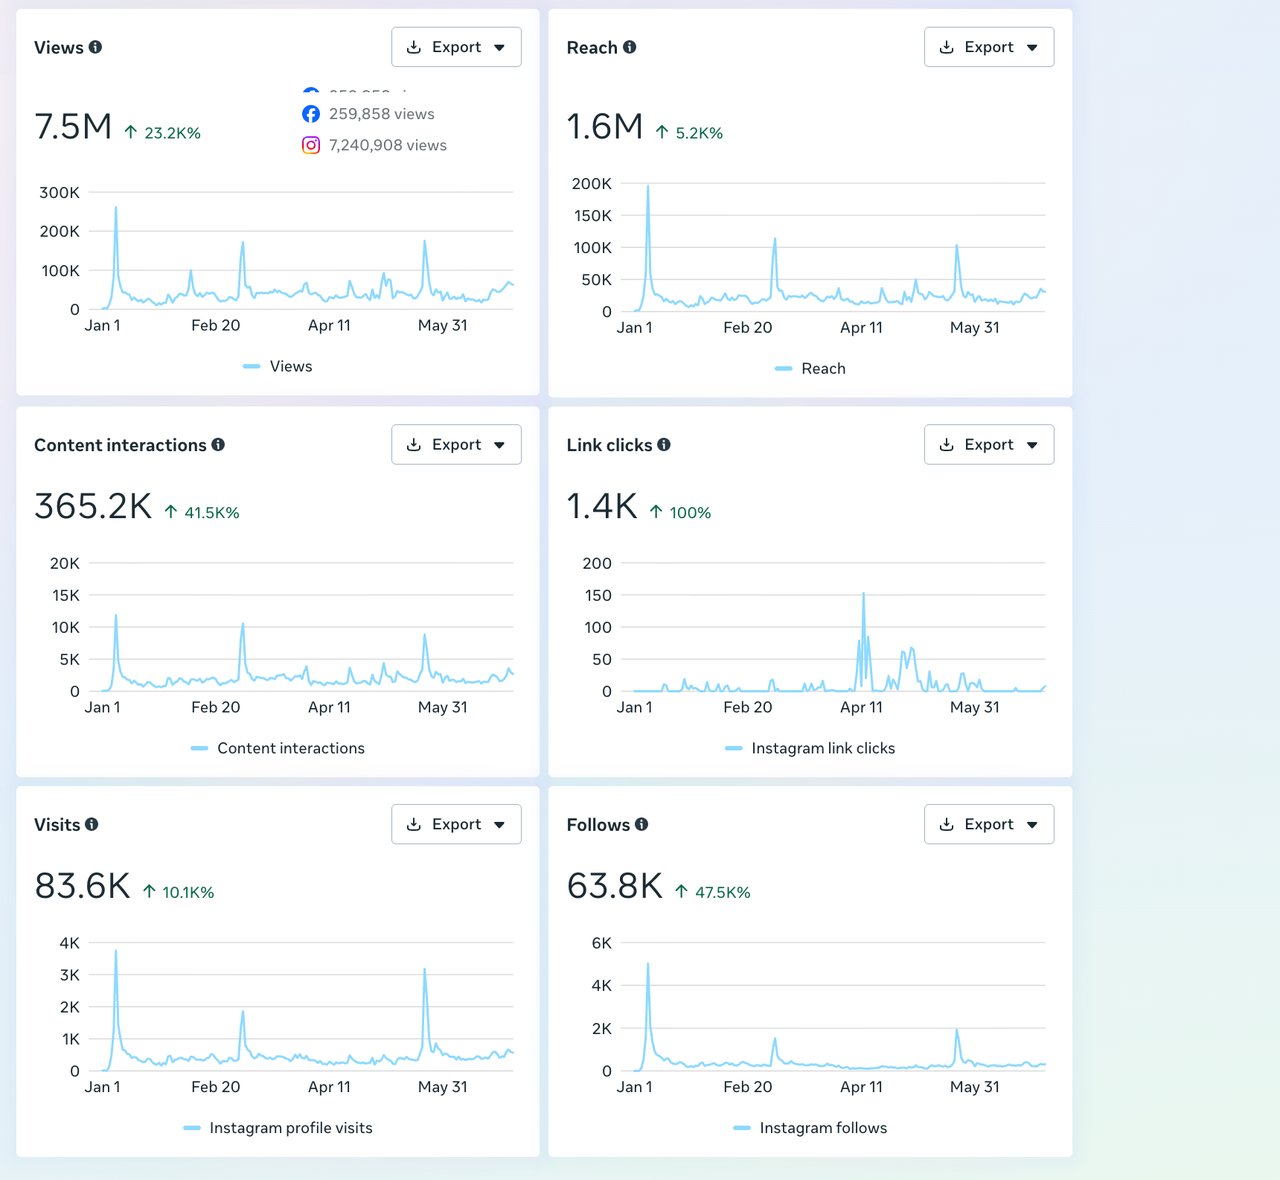Screen dimensions: 1280x1180
Task: Click download icon in Visits Export button
Action: [414, 825]
